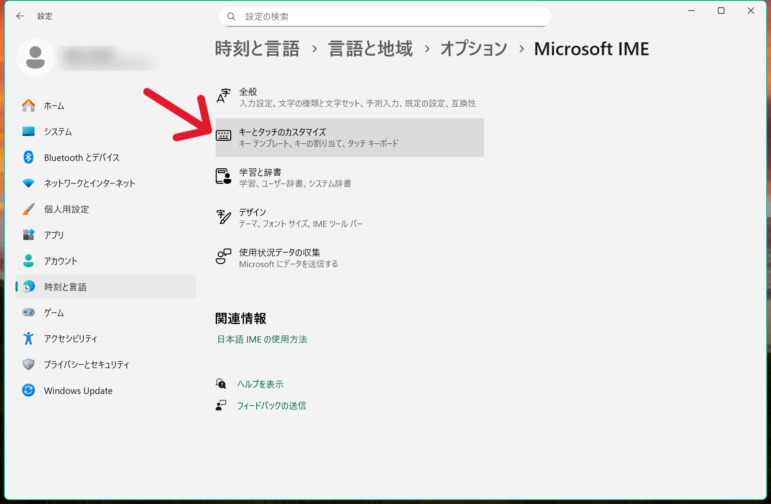
Task: Click 日本語 IME の使用方法 link
Action: tap(262, 340)
